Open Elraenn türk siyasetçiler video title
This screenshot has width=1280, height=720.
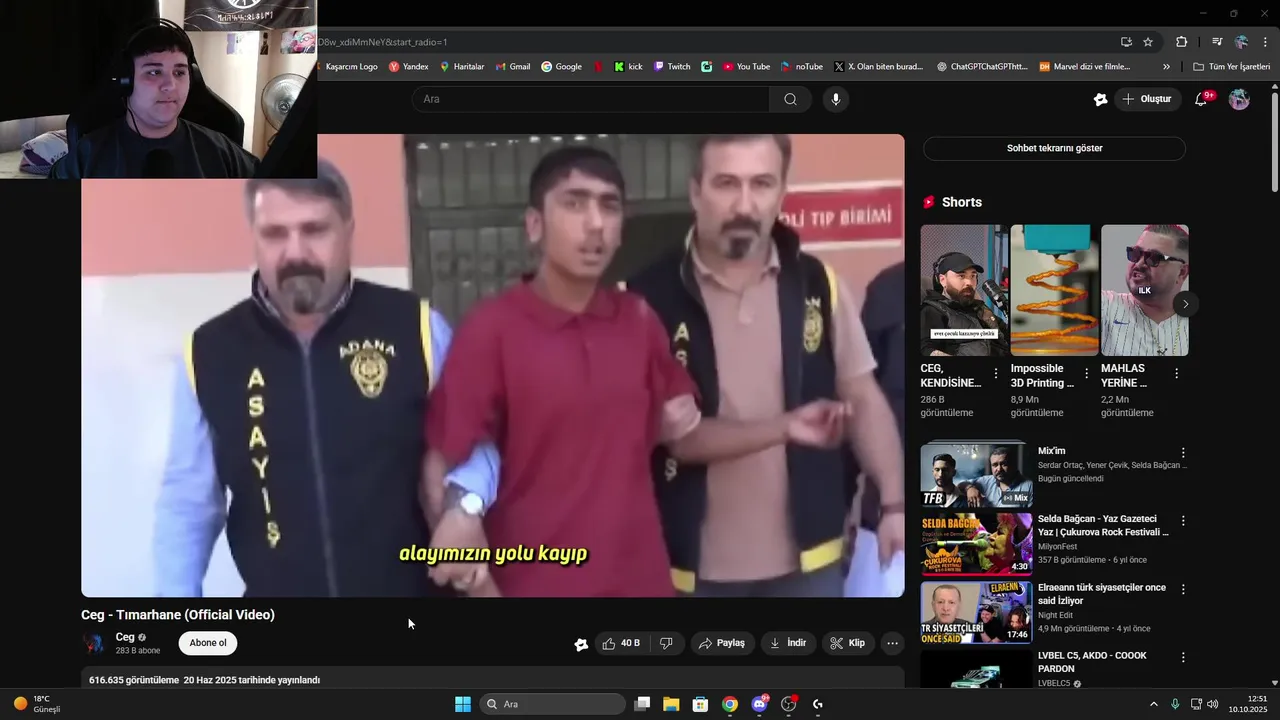1102,594
